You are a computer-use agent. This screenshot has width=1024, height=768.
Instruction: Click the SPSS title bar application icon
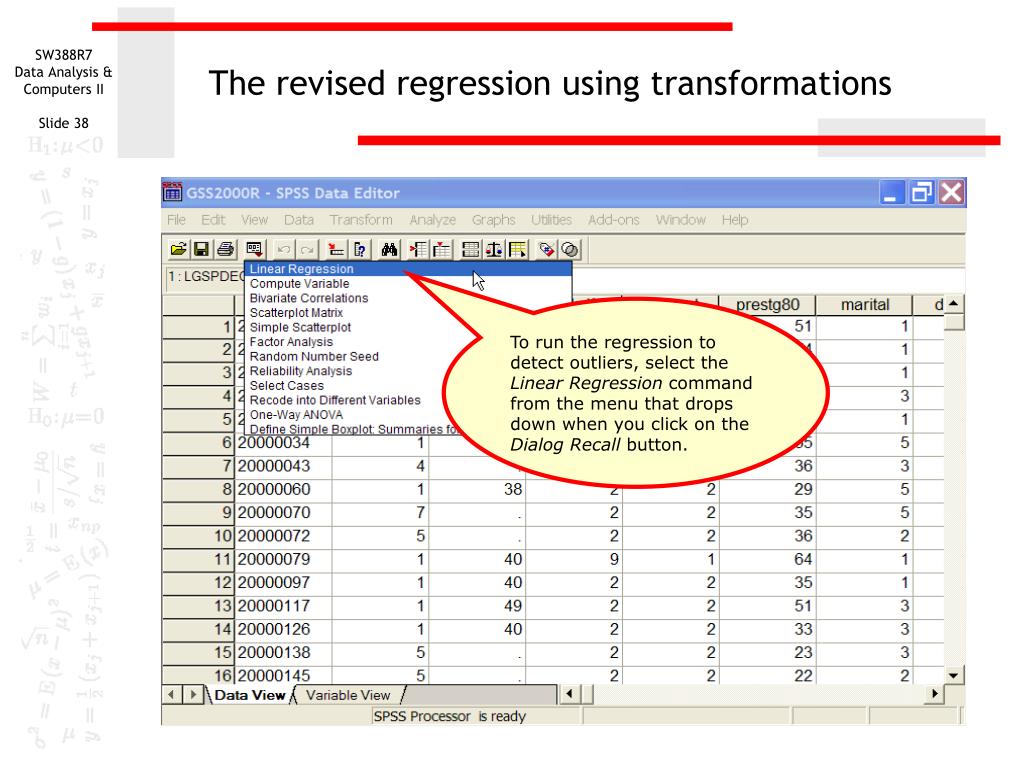(172, 192)
